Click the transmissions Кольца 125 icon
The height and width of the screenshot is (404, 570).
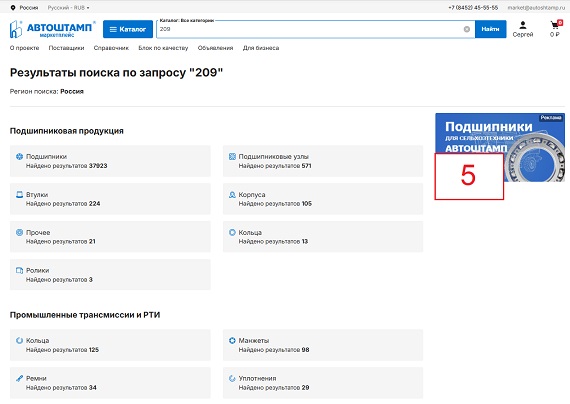(19, 341)
